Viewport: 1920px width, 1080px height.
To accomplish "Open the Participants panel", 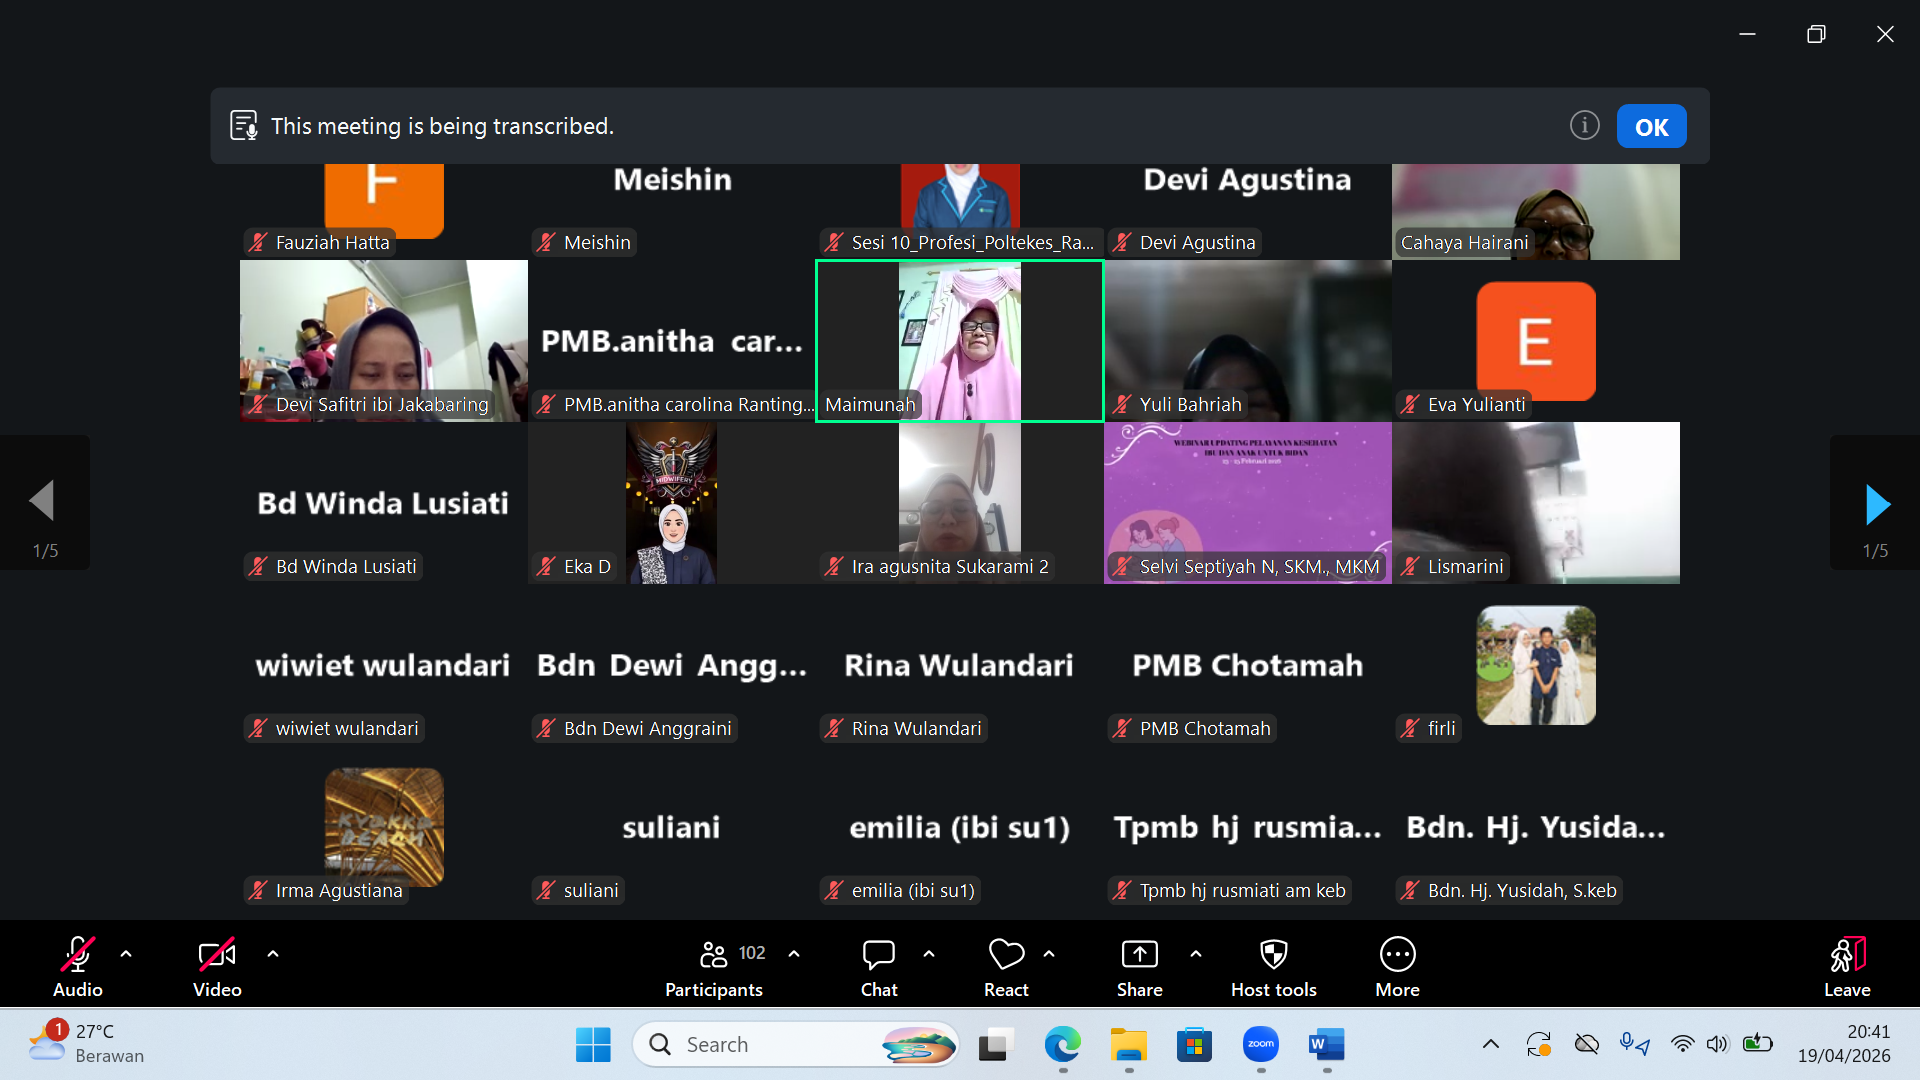I will click(x=714, y=967).
